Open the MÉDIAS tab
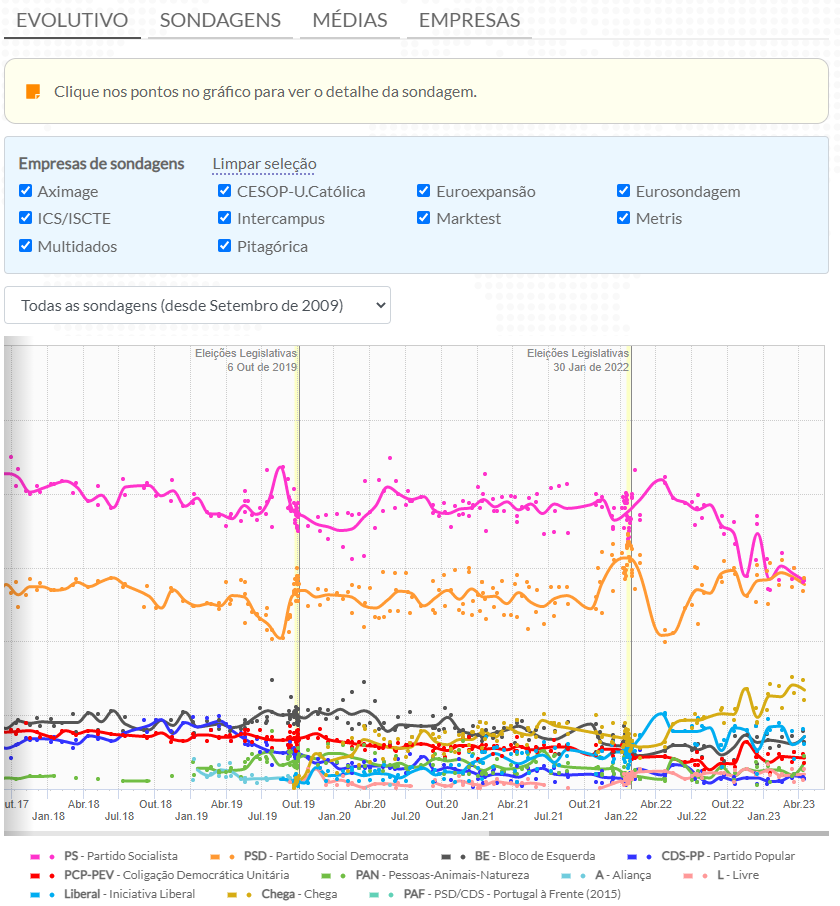The height and width of the screenshot is (906, 840). 349,20
